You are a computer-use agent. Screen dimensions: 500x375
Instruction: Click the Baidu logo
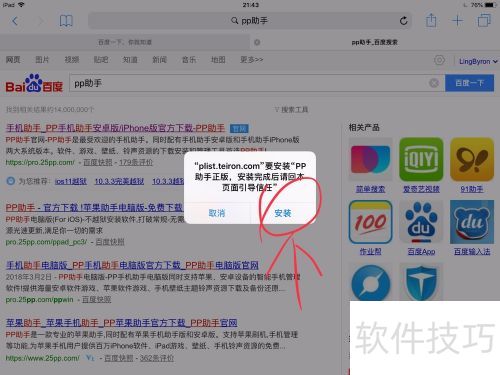pos(34,83)
